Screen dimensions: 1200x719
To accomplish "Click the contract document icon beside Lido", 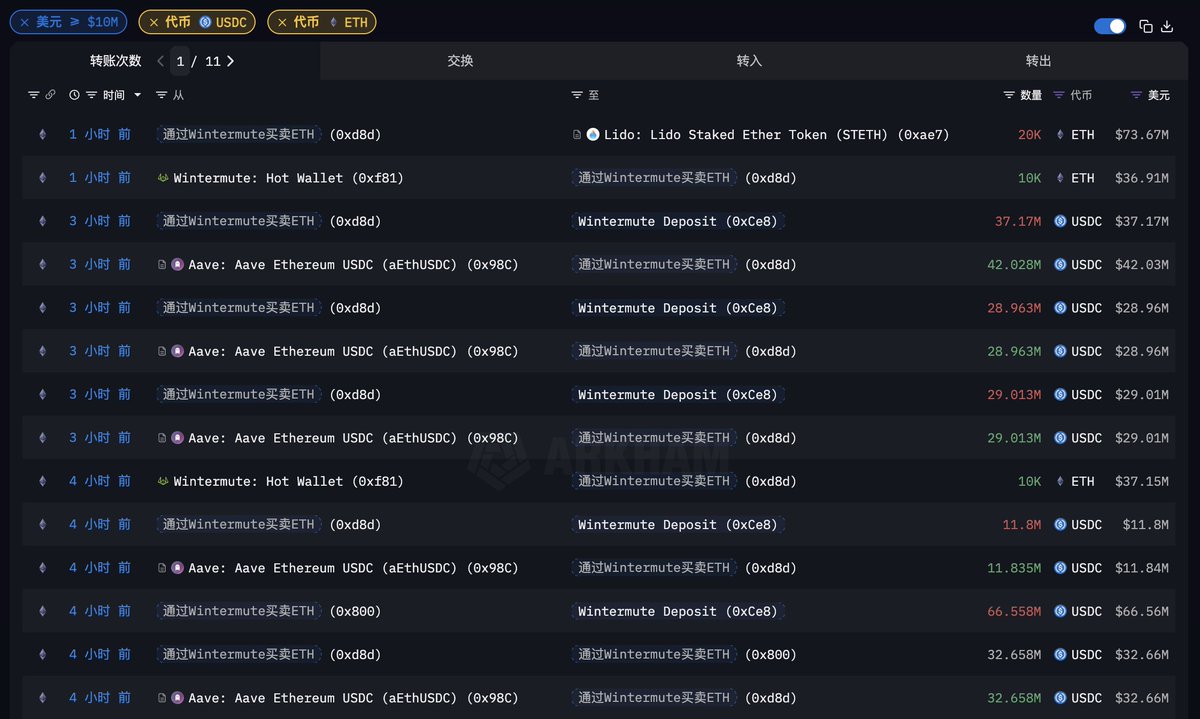I will tap(577, 135).
